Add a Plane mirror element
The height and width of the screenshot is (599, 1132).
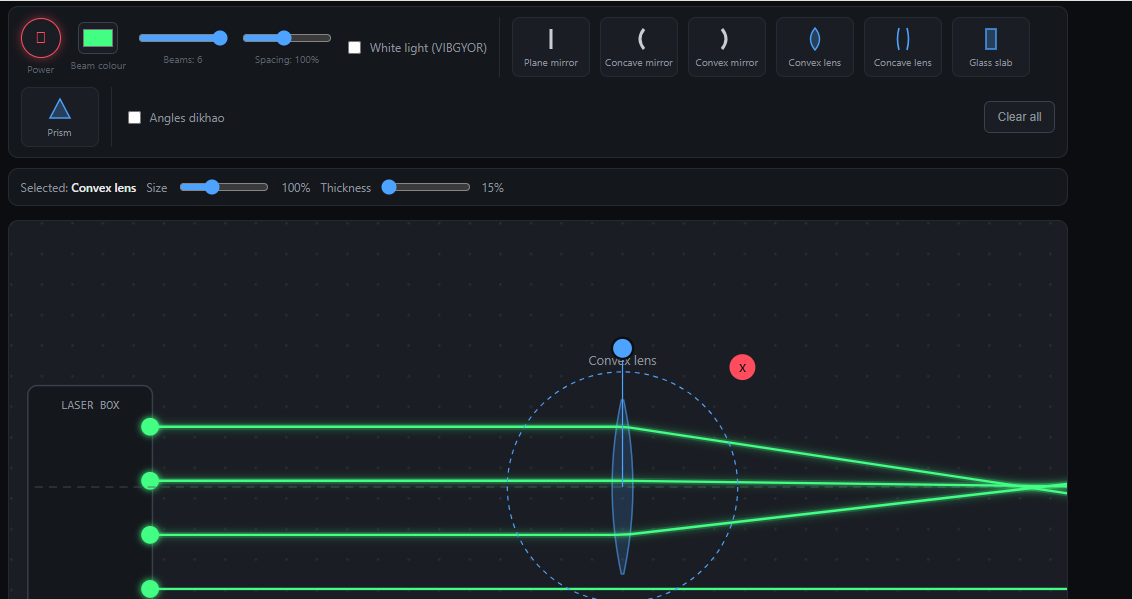(551, 47)
